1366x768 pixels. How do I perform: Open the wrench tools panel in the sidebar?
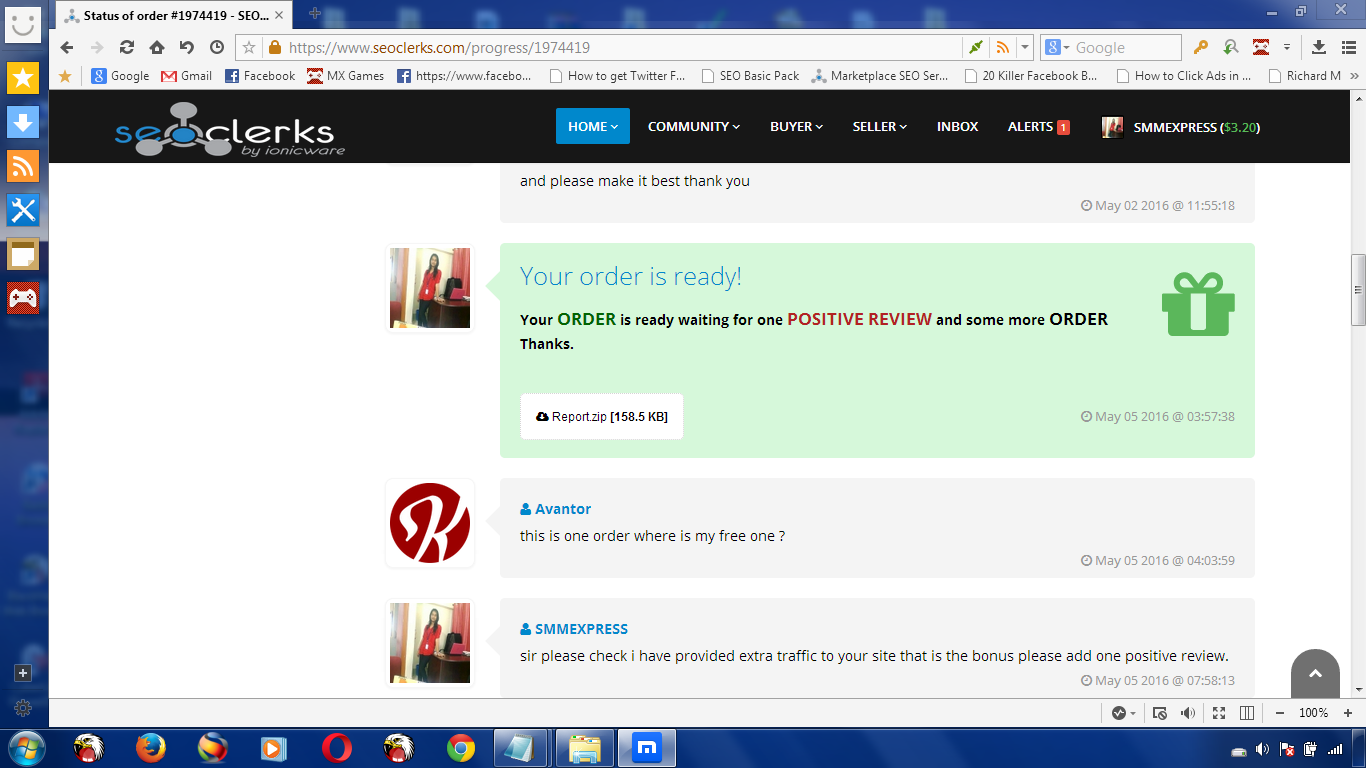click(x=23, y=209)
